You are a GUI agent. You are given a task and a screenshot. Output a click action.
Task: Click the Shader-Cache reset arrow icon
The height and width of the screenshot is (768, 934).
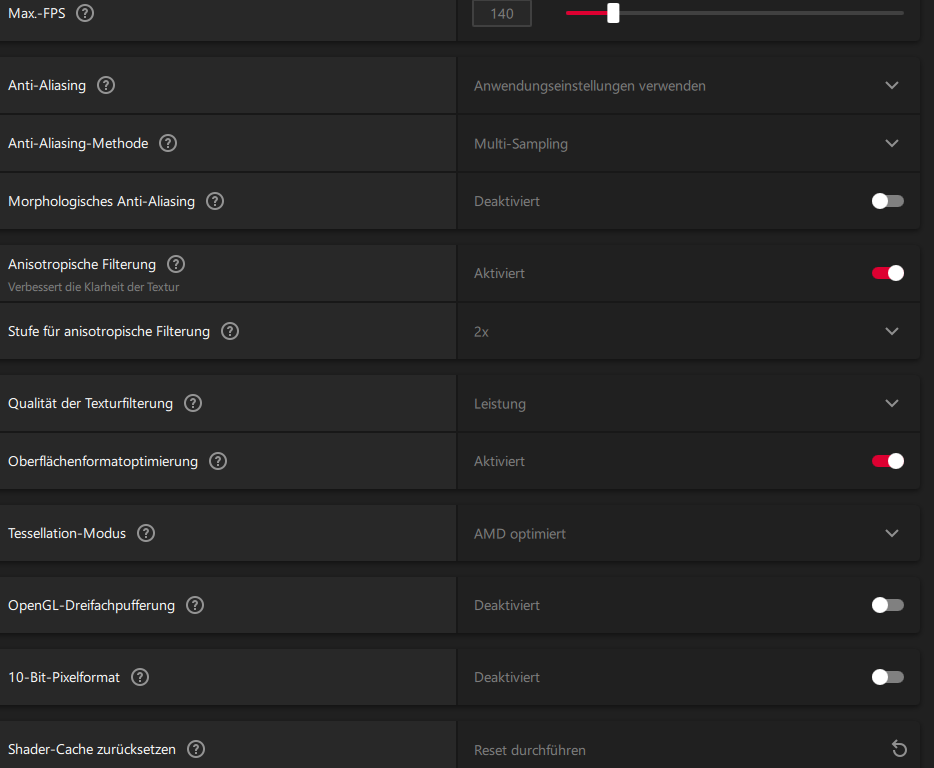click(899, 749)
